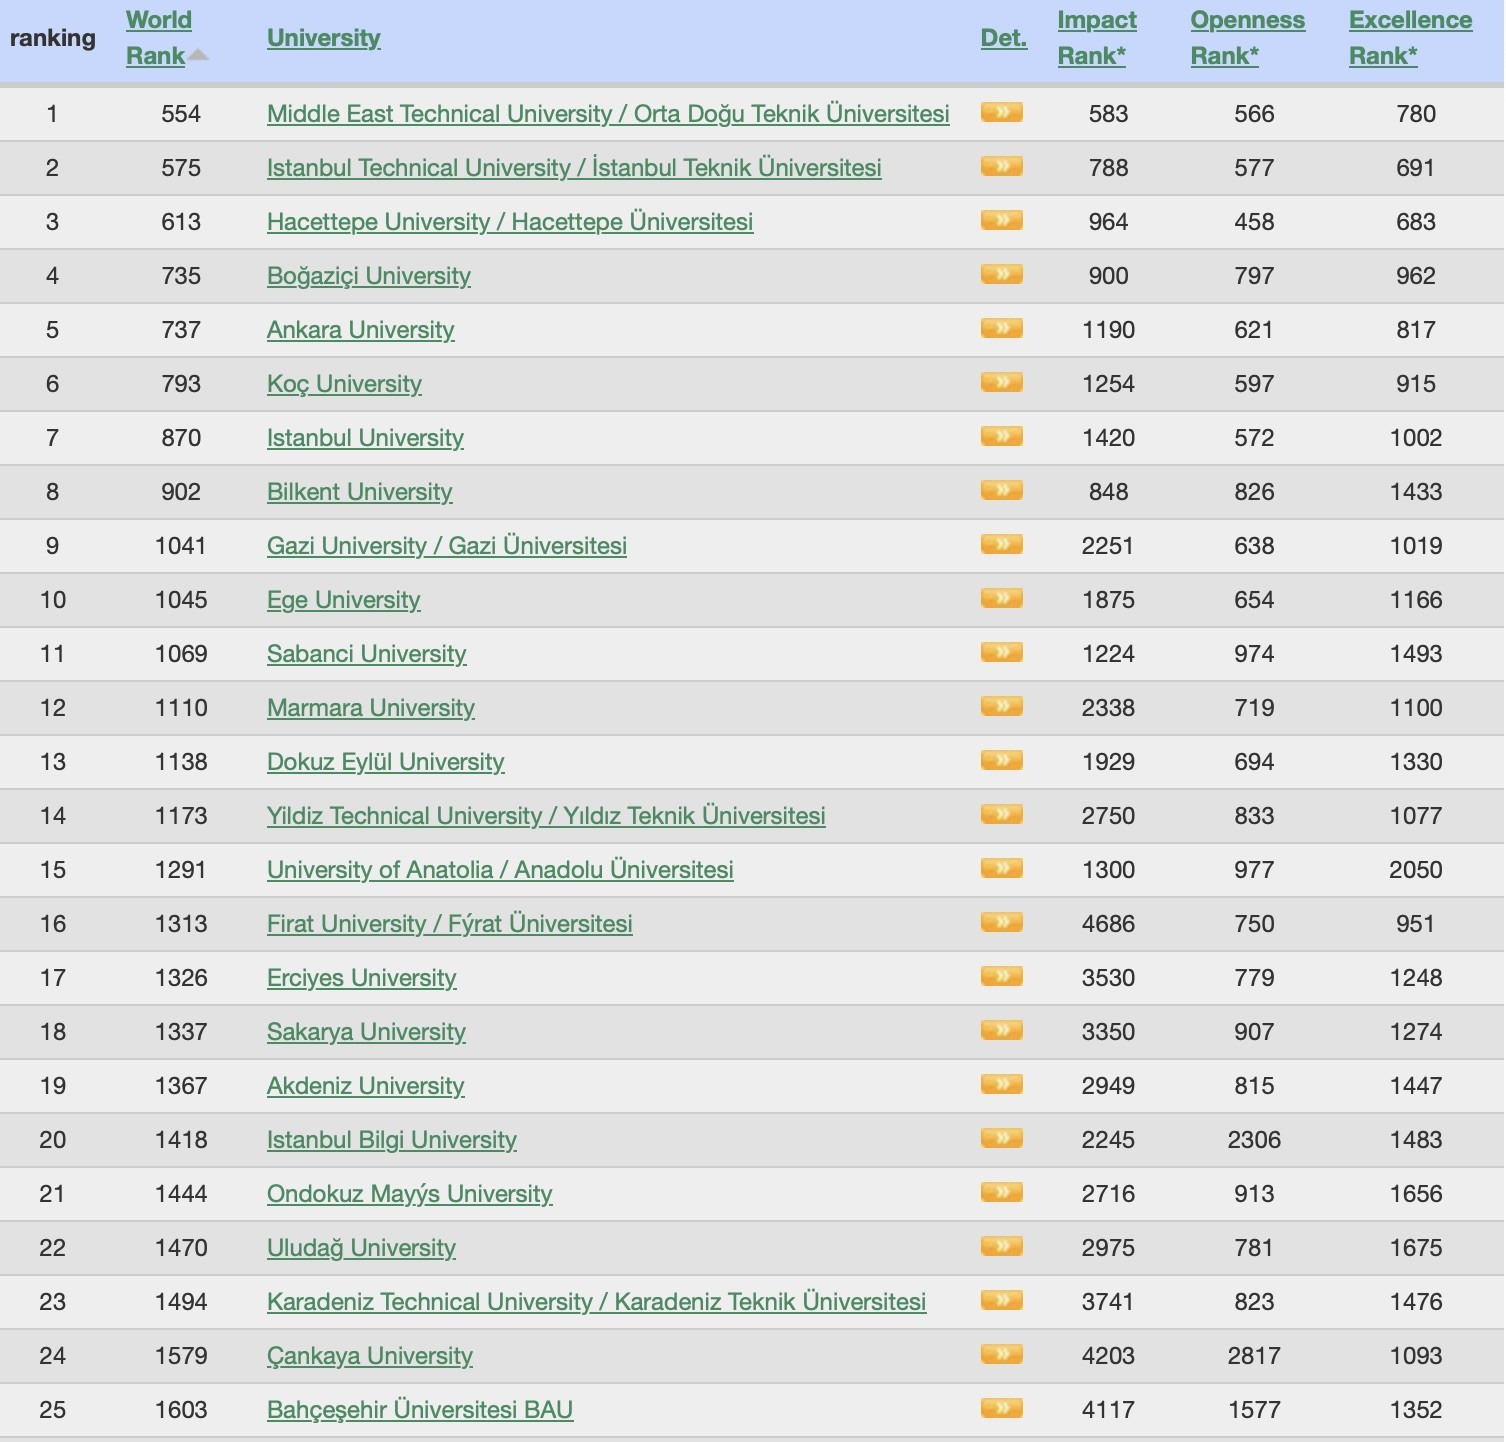Sort by Openness Rank header
This screenshot has width=1506, height=1442.
[1247, 38]
